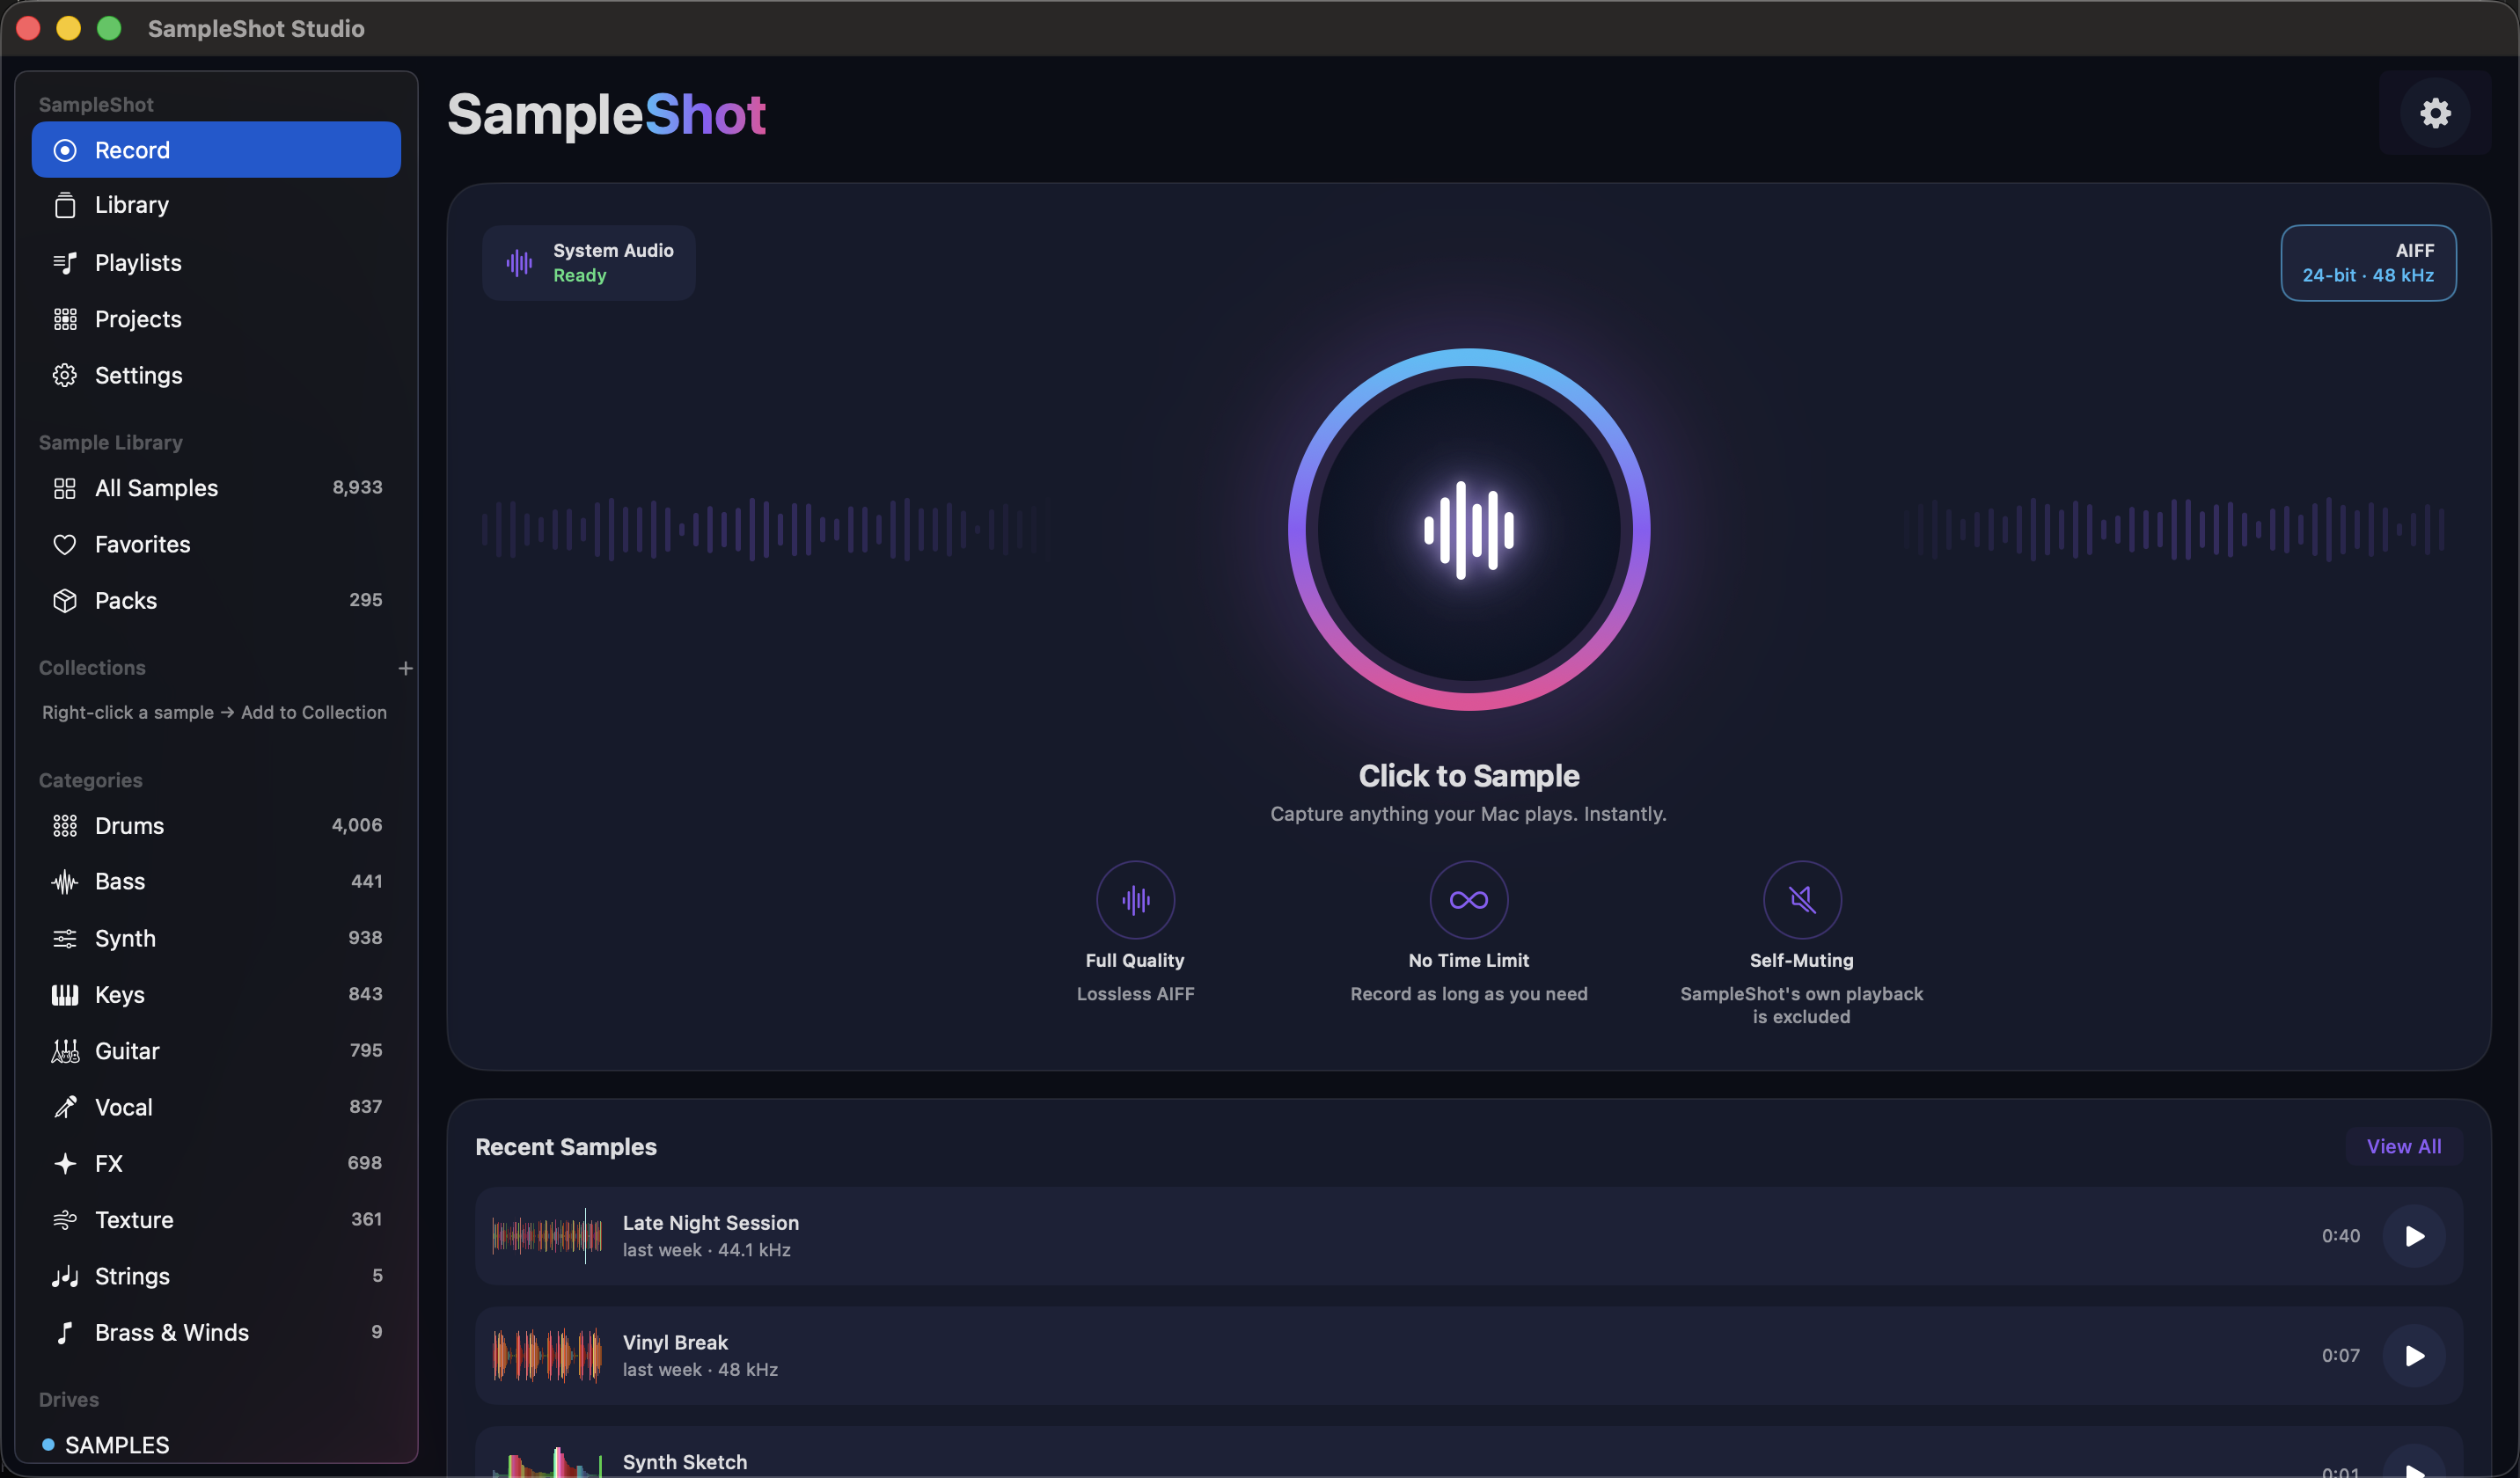The height and width of the screenshot is (1478, 2520).
Task: Click the Synth sliders icon
Action: tap(65, 938)
